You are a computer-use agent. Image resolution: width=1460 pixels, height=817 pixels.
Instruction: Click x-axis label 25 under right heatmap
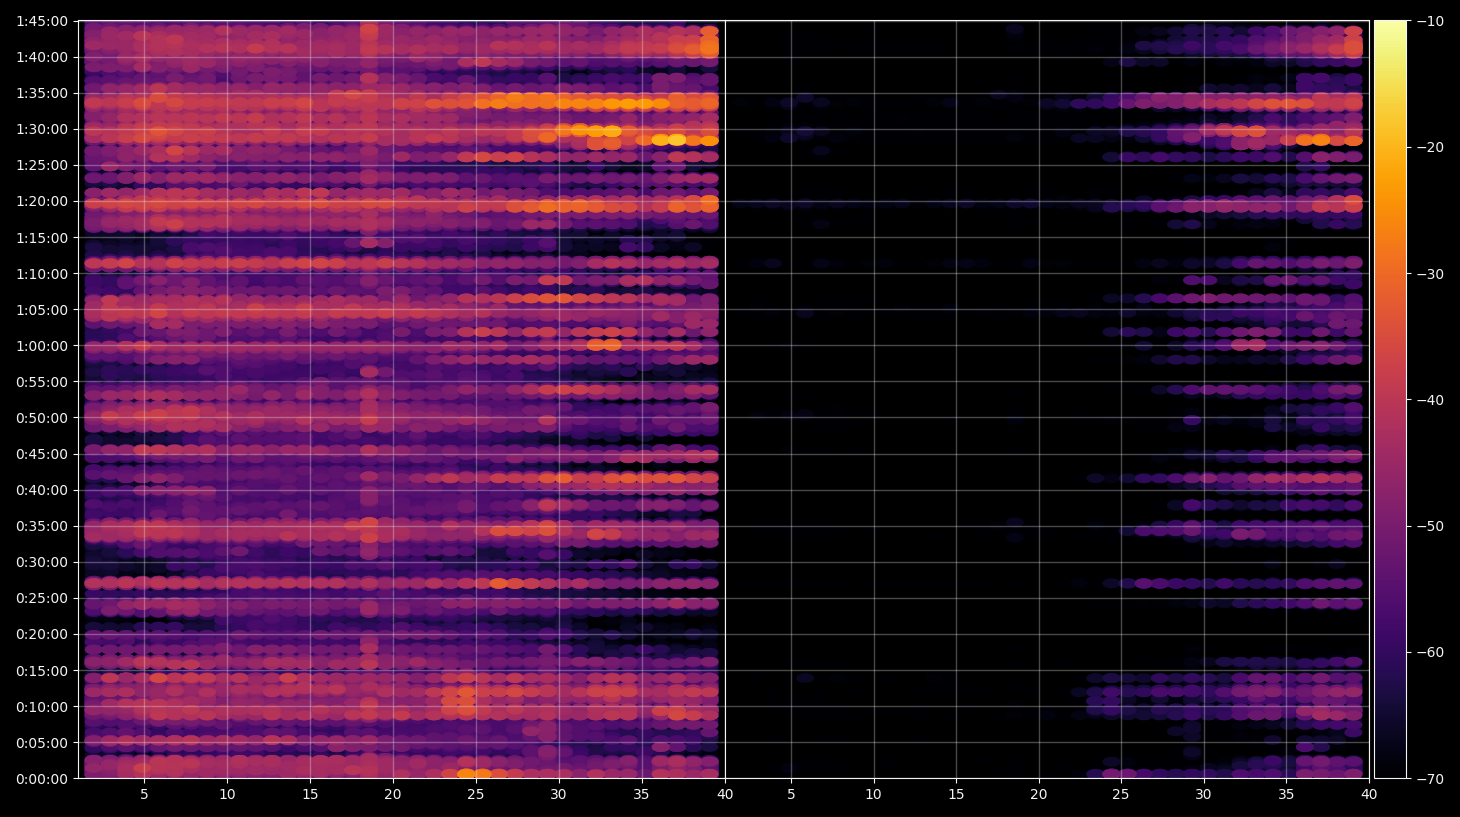[1121, 795]
